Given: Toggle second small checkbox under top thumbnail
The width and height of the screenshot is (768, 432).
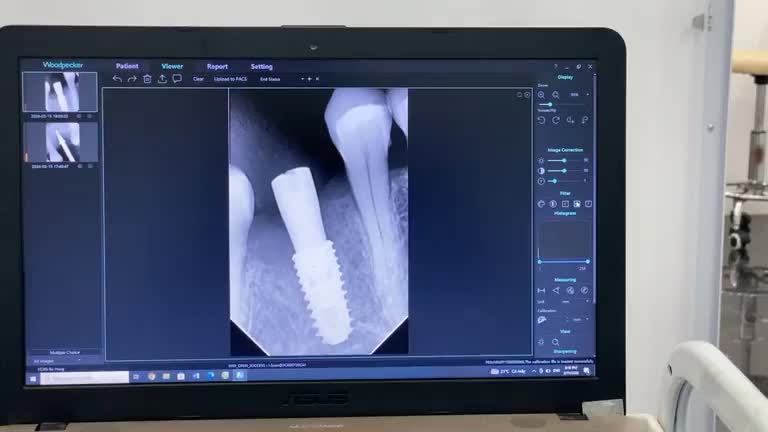Looking at the screenshot, I should [89, 116].
